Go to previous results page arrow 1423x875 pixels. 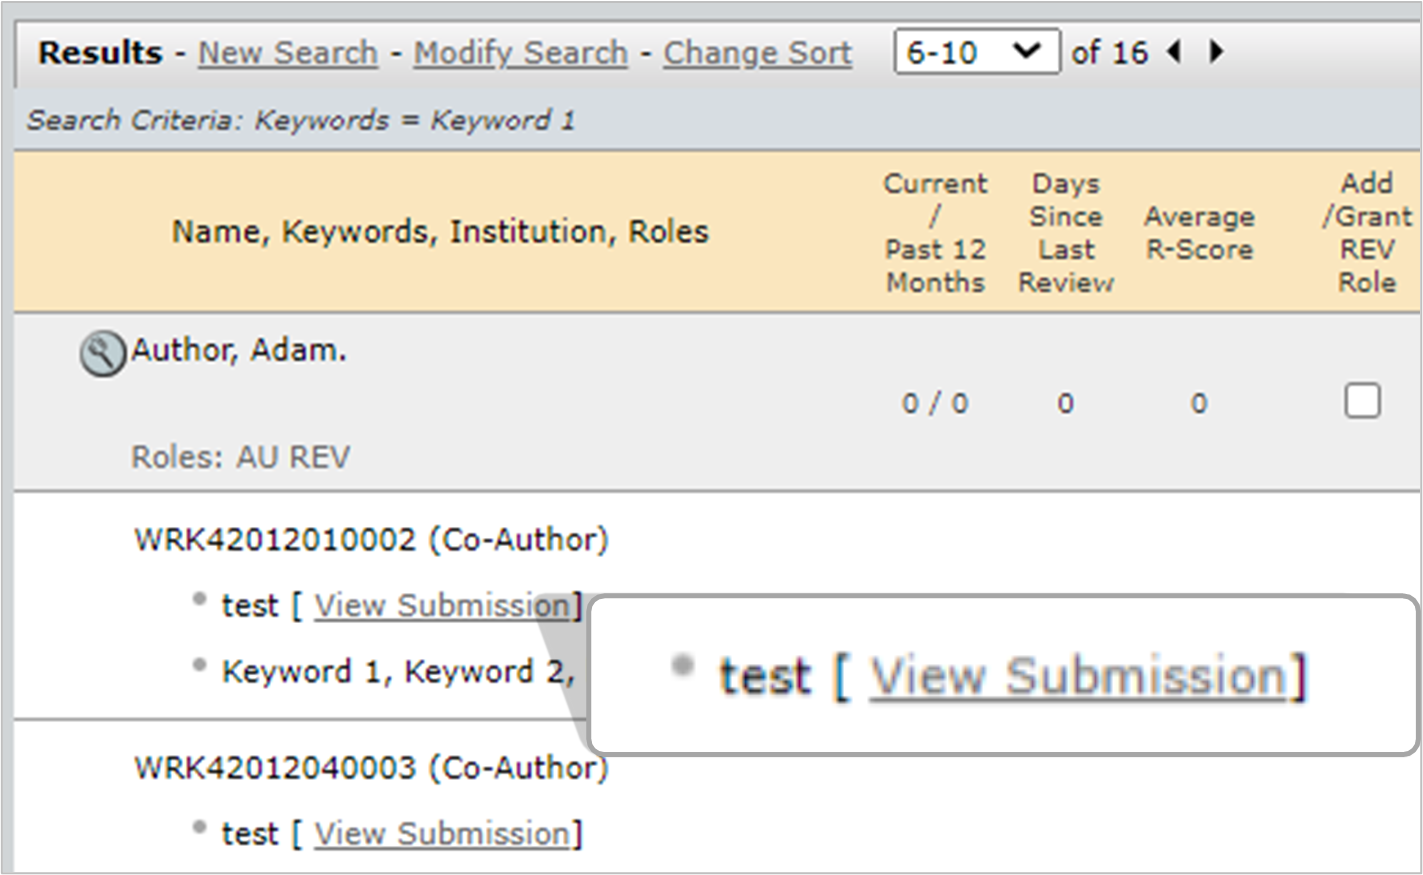tap(1175, 51)
